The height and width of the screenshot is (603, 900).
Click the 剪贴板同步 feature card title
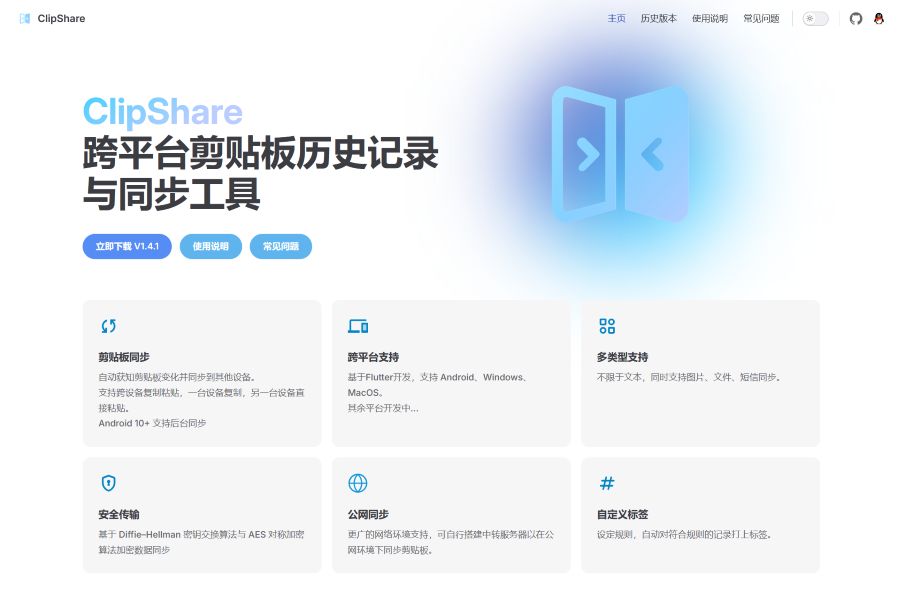point(124,357)
